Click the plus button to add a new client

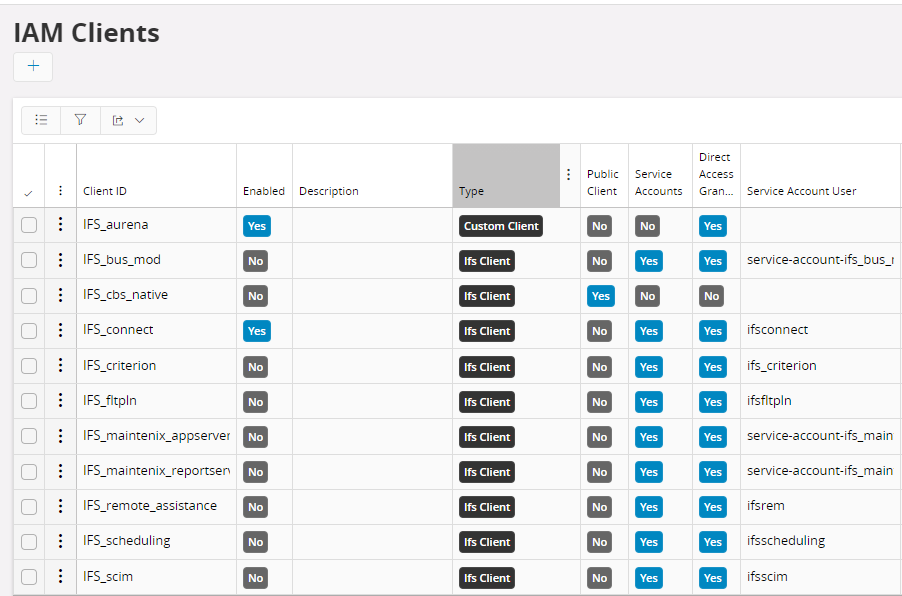click(x=32, y=66)
